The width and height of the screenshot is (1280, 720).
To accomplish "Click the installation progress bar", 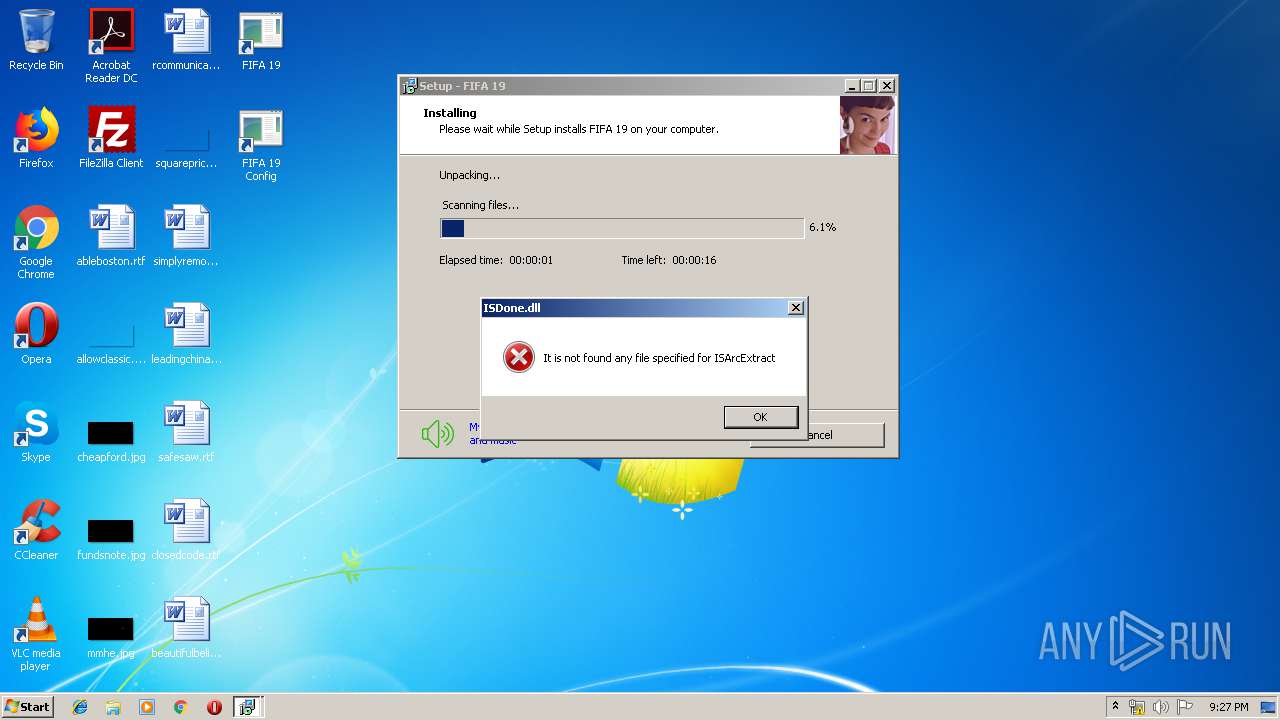I will pos(622,228).
